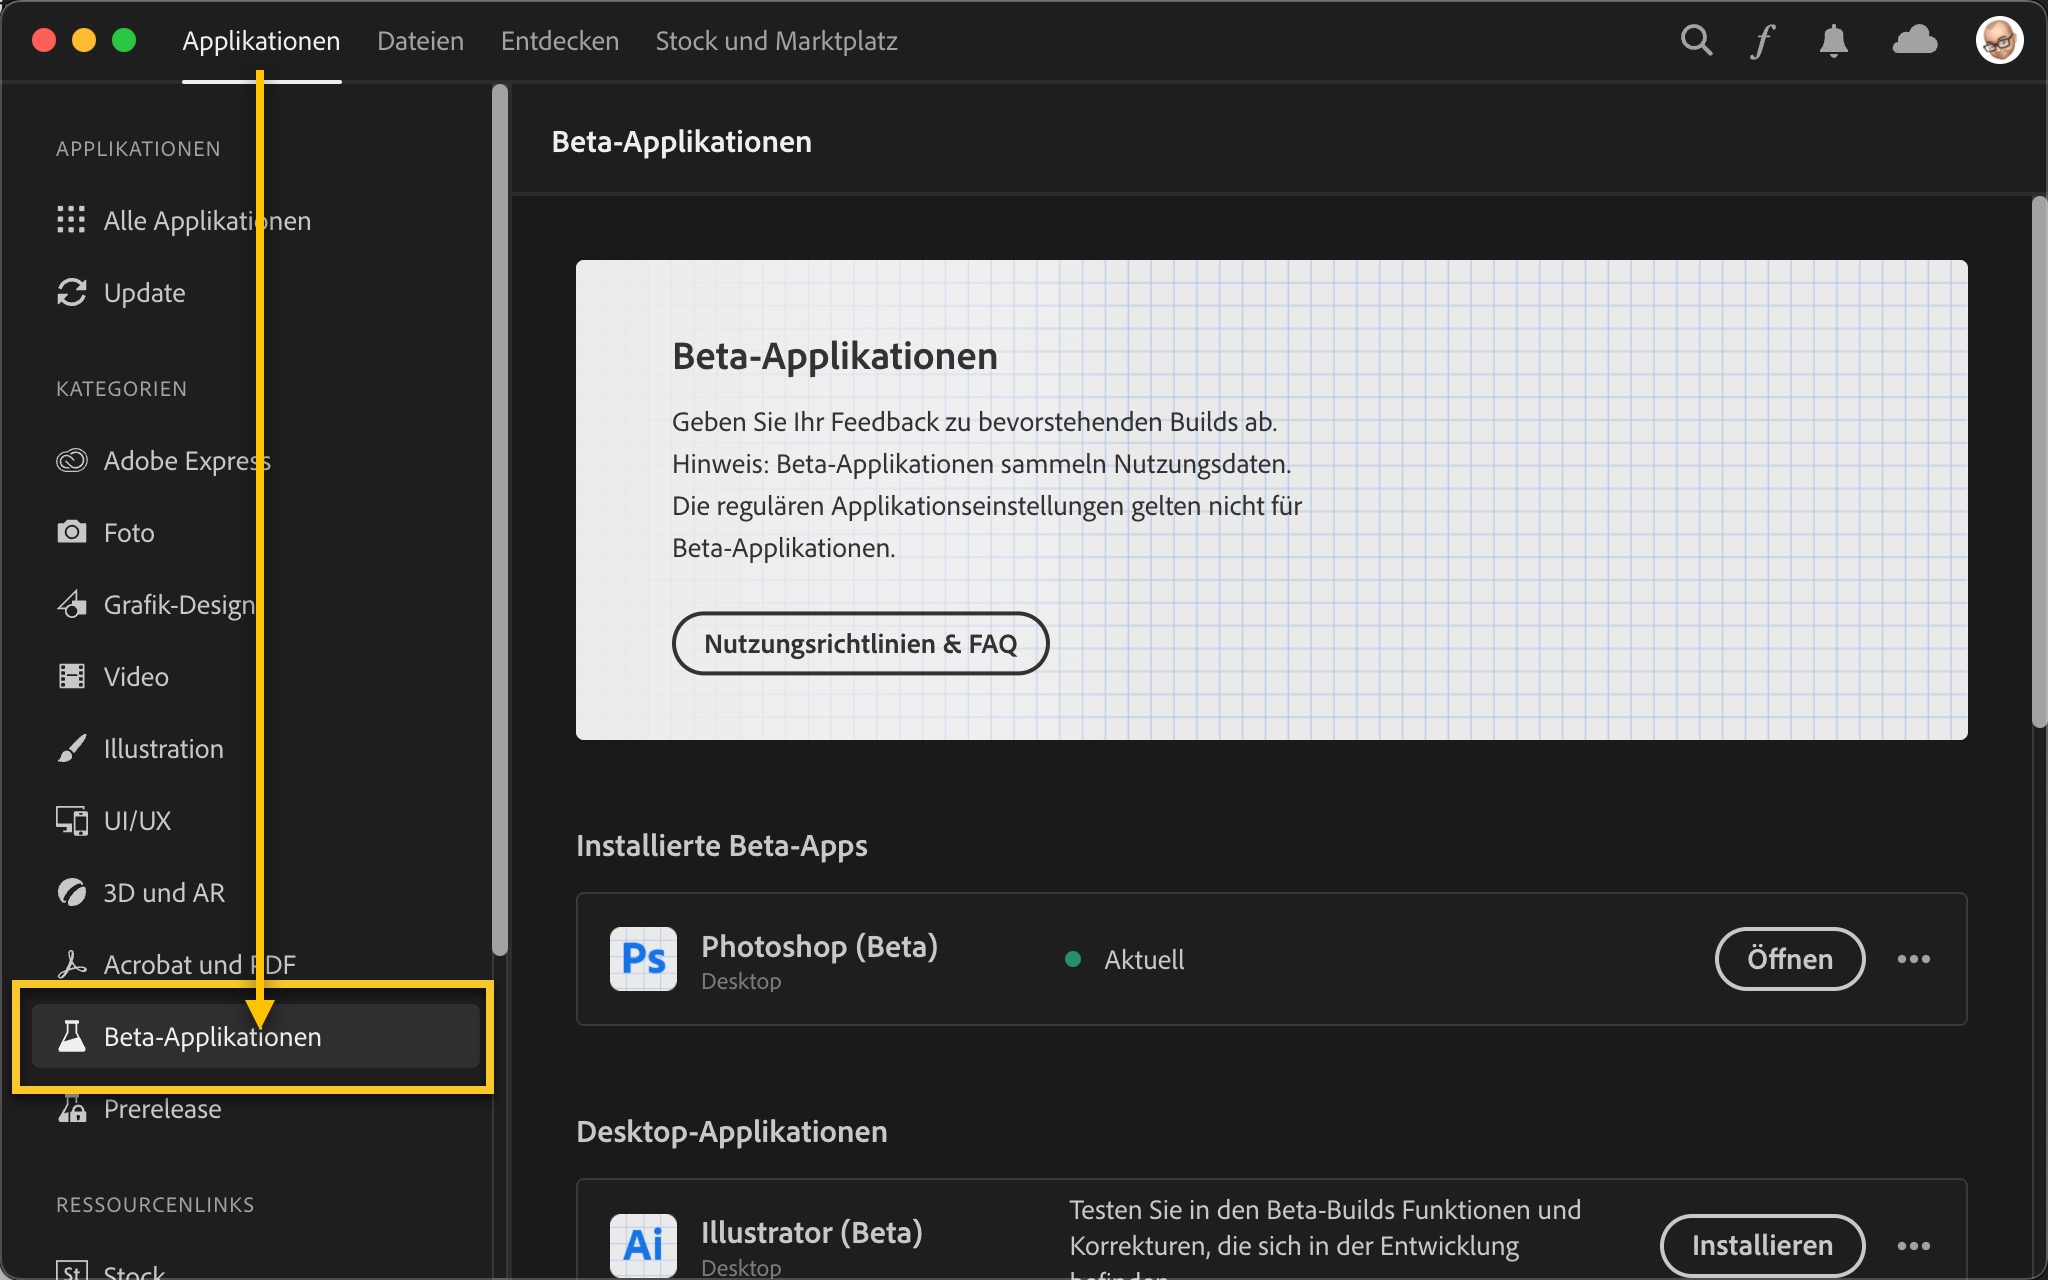This screenshot has height=1280, width=2048.
Task: Switch to the Dateien tab
Action: tap(420, 41)
